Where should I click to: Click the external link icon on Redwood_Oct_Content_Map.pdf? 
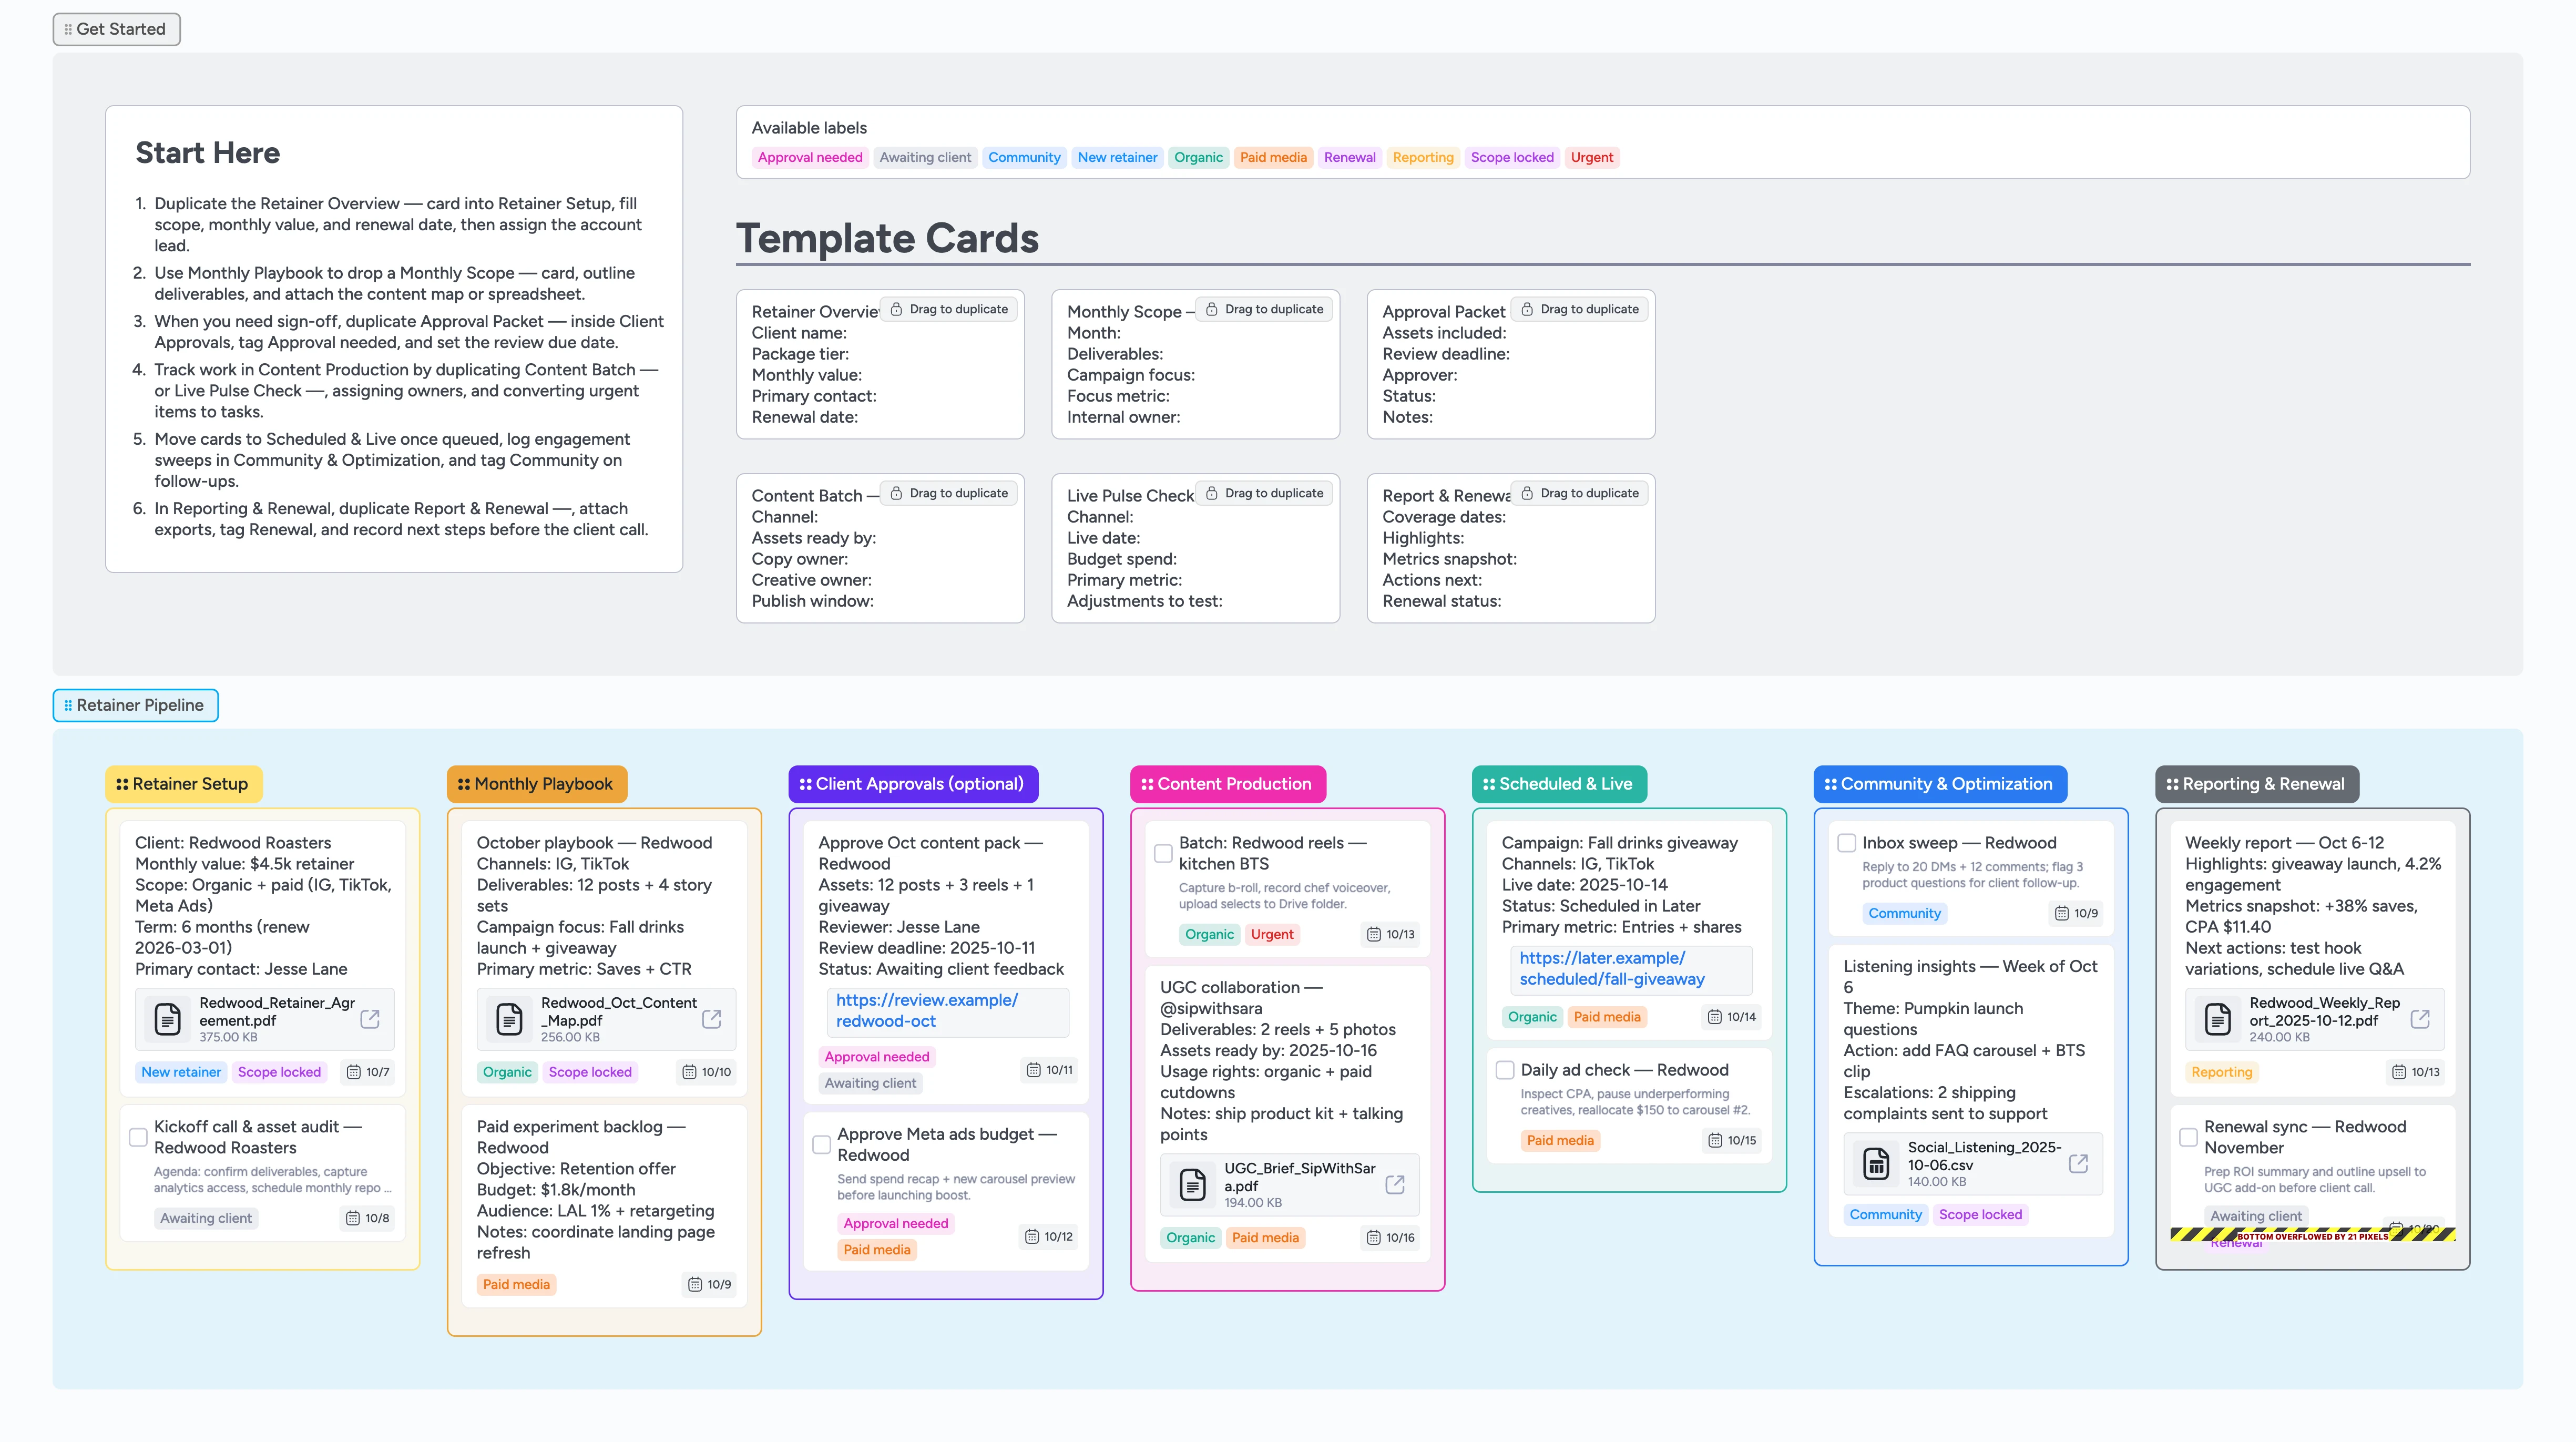tap(712, 1019)
